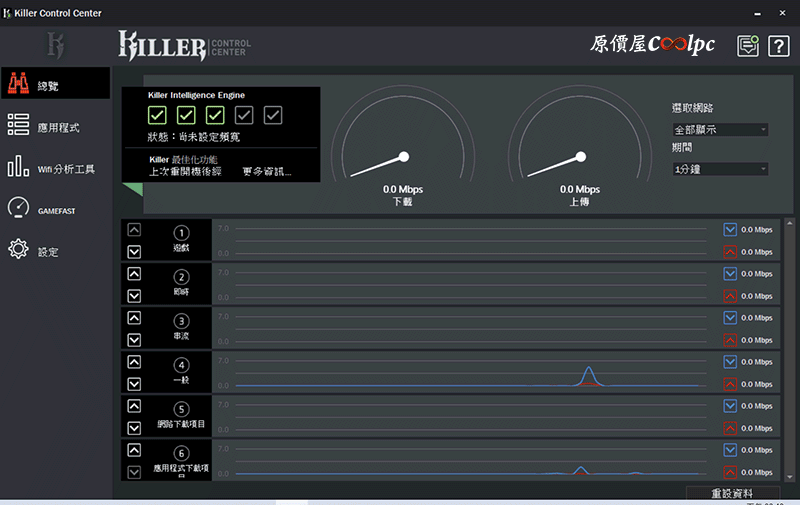Viewport: 800px width, 505px height.
Task: Move priority 1 遊戲 up
Action: coord(134,230)
